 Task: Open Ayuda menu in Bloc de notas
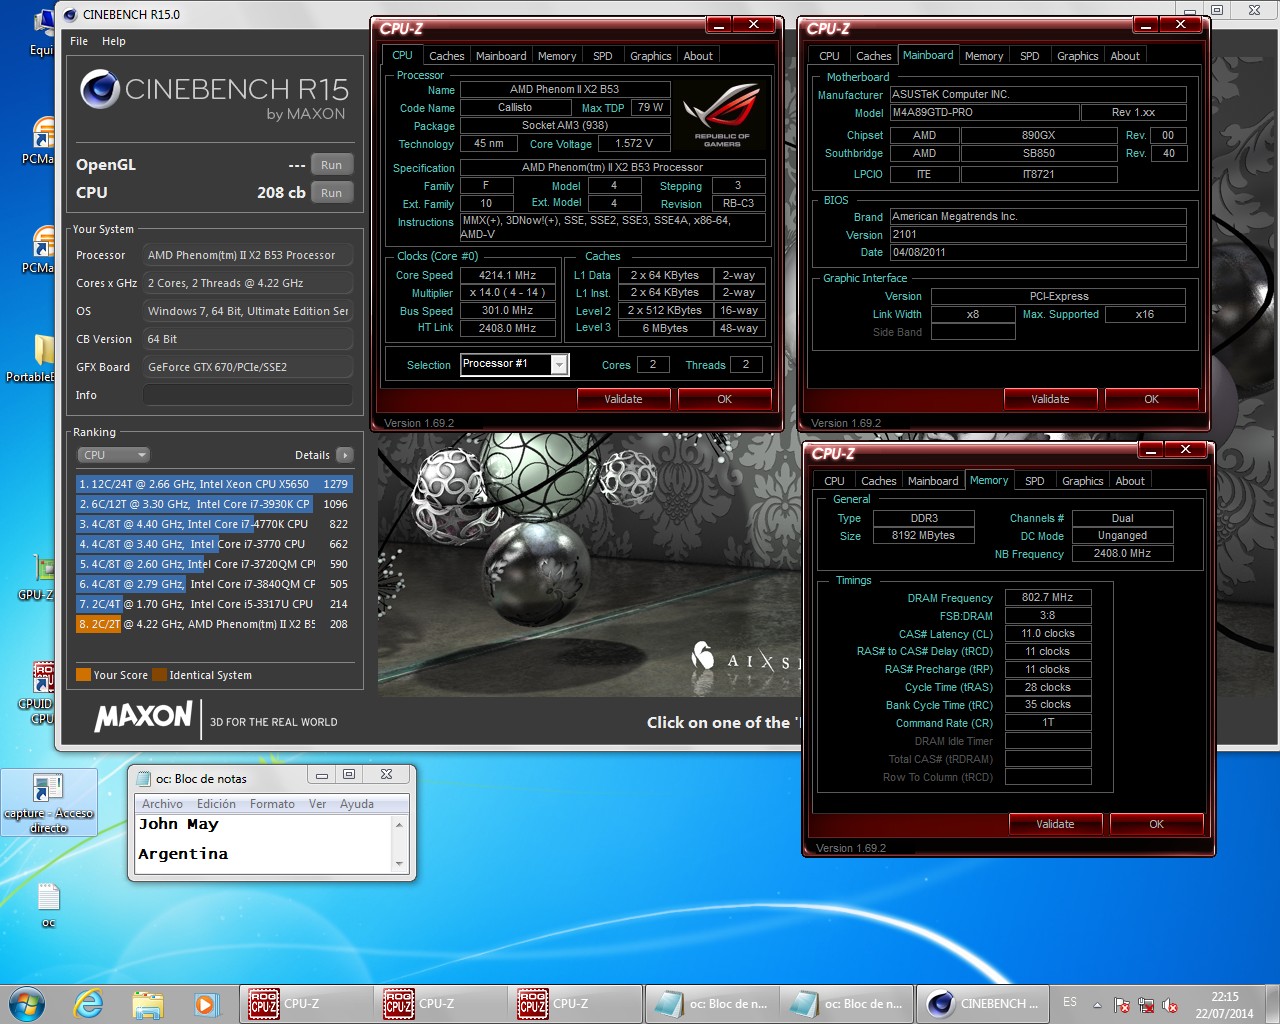coord(356,804)
